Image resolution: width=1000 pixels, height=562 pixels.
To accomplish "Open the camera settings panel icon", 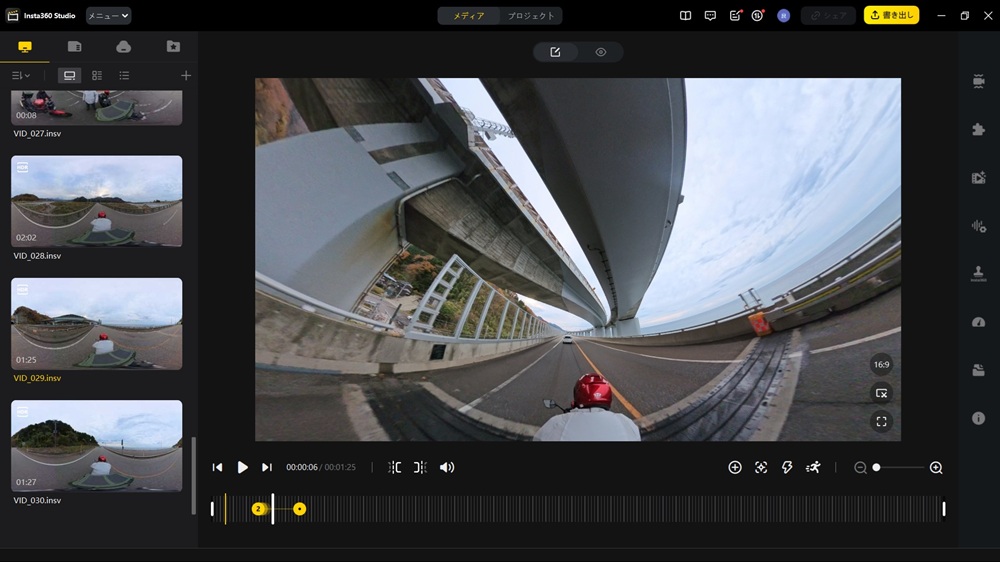I will tap(978, 82).
